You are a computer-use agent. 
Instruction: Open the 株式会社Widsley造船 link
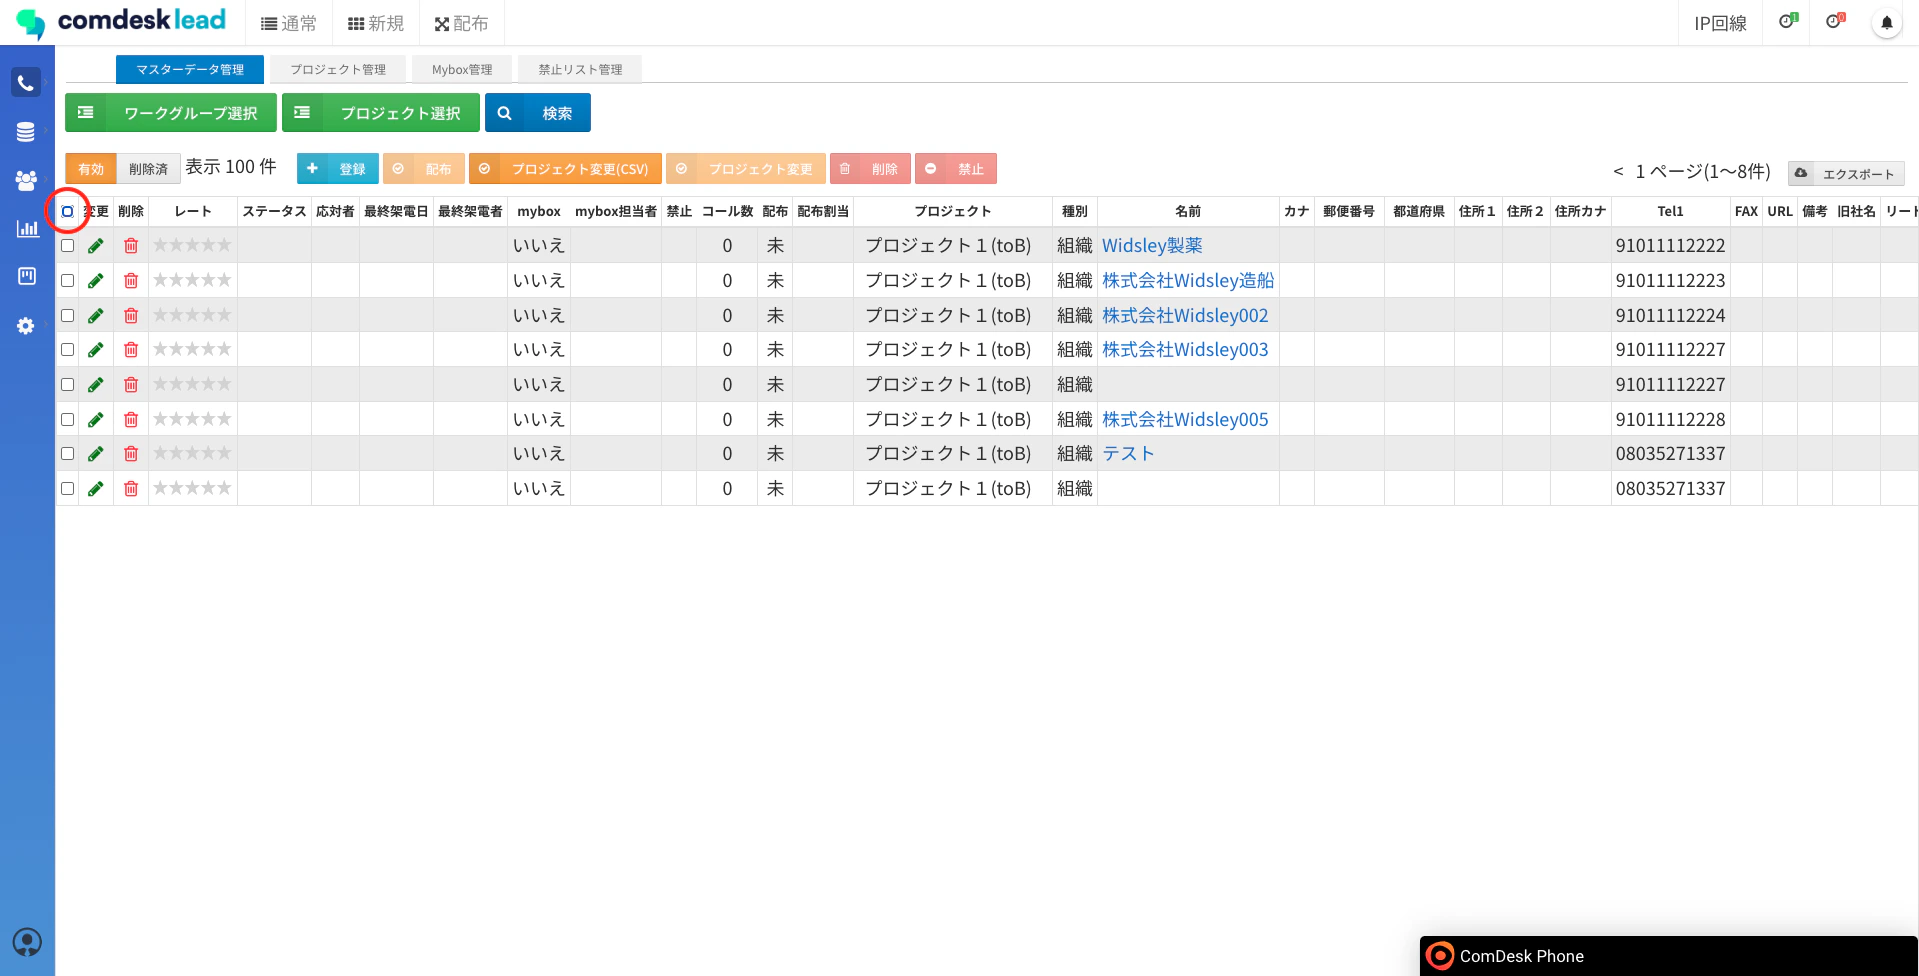(1188, 281)
